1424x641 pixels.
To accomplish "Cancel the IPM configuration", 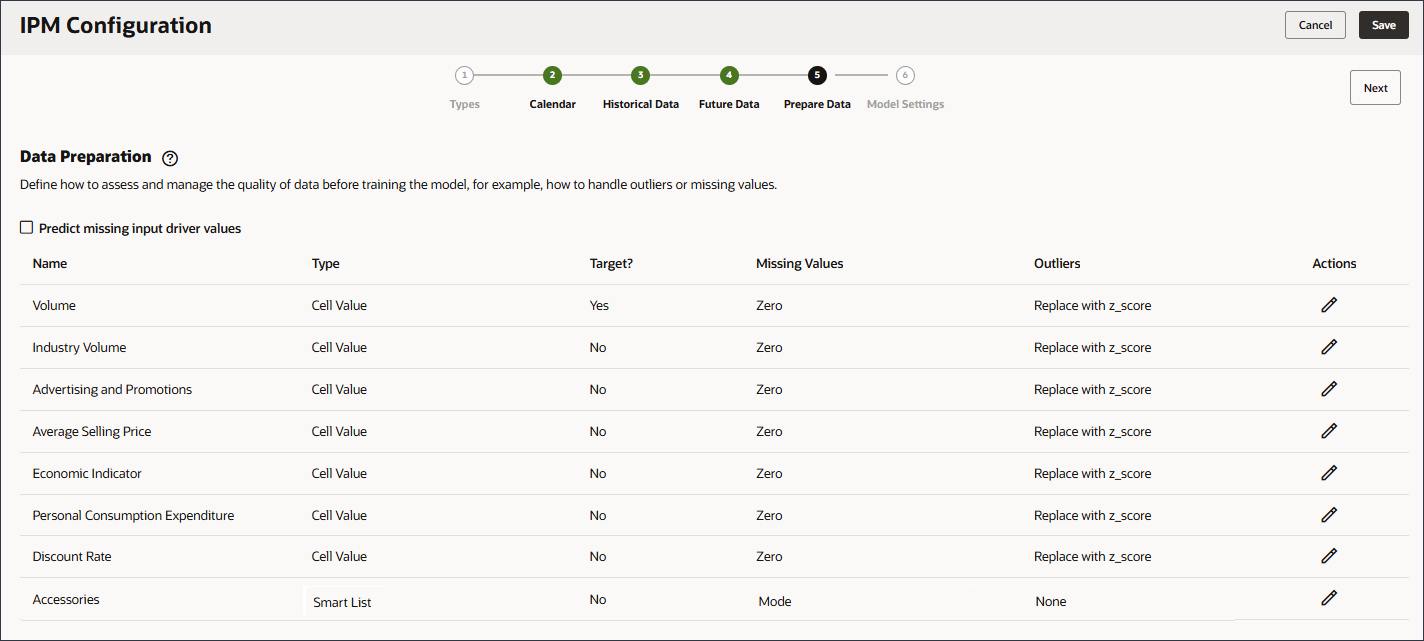I will [x=1315, y=25].
